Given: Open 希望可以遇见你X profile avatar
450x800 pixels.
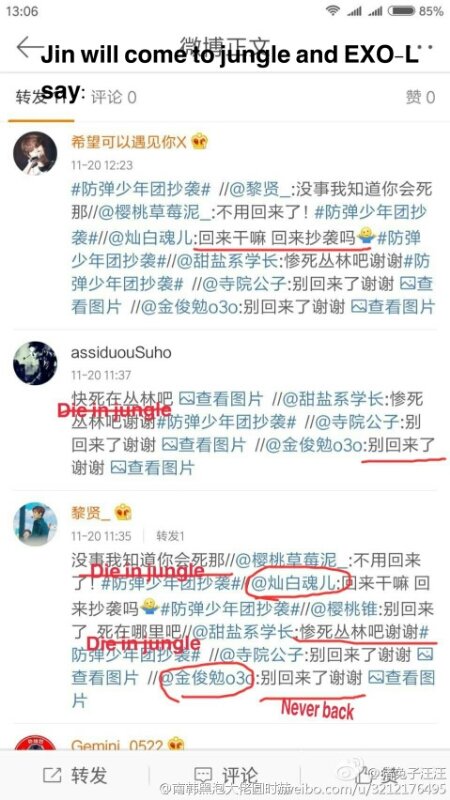Looking at the screenshot, I should click(x=35, y=153).
